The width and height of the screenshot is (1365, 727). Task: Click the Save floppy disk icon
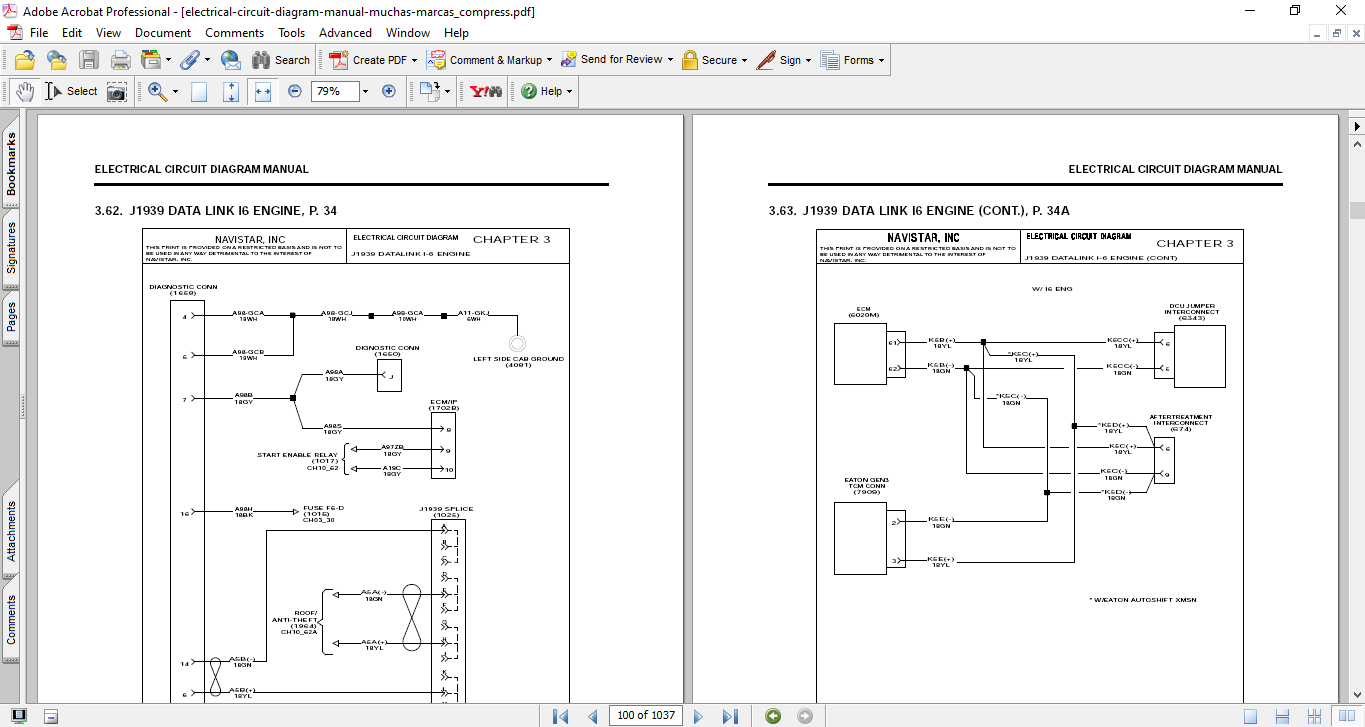tap(89, 60)
